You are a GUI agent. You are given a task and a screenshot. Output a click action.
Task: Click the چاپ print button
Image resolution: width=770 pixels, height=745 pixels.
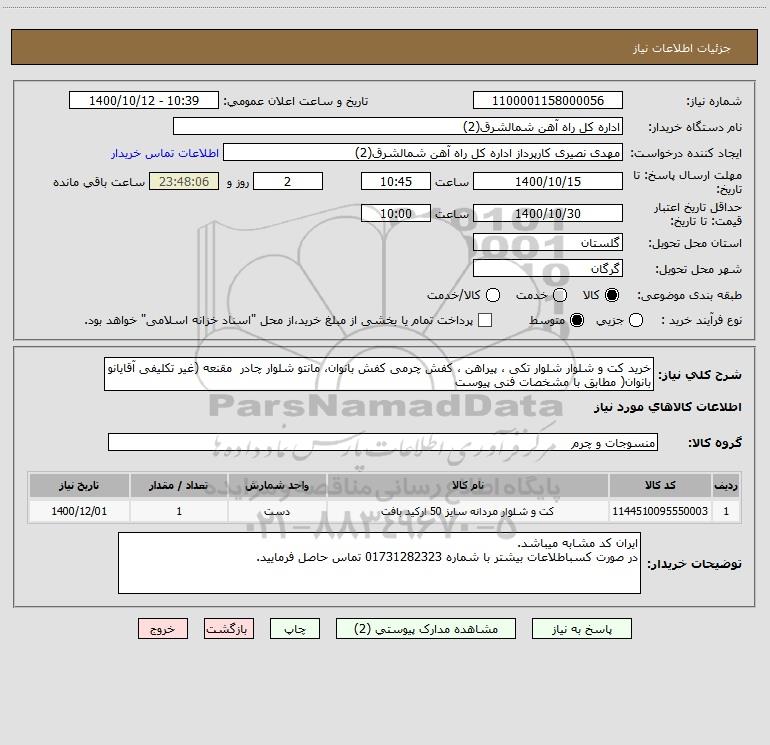coord(295,629)
